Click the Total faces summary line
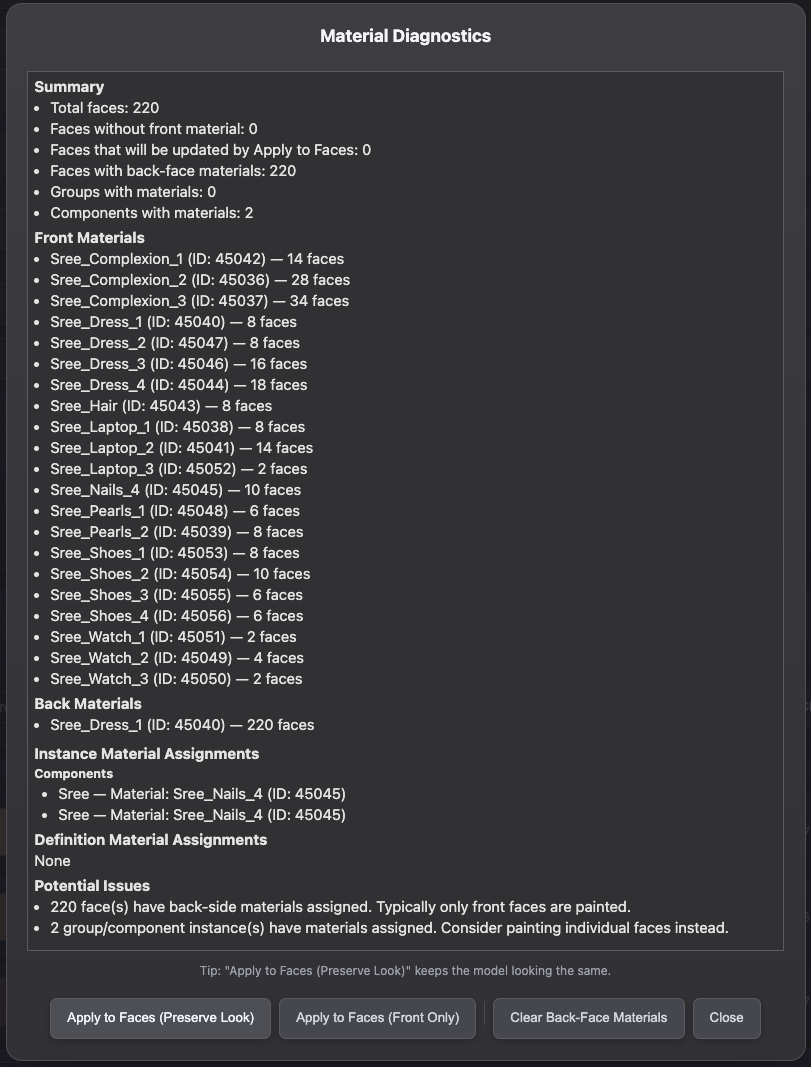Screen dimensions: 811x1067 [107, 108]
